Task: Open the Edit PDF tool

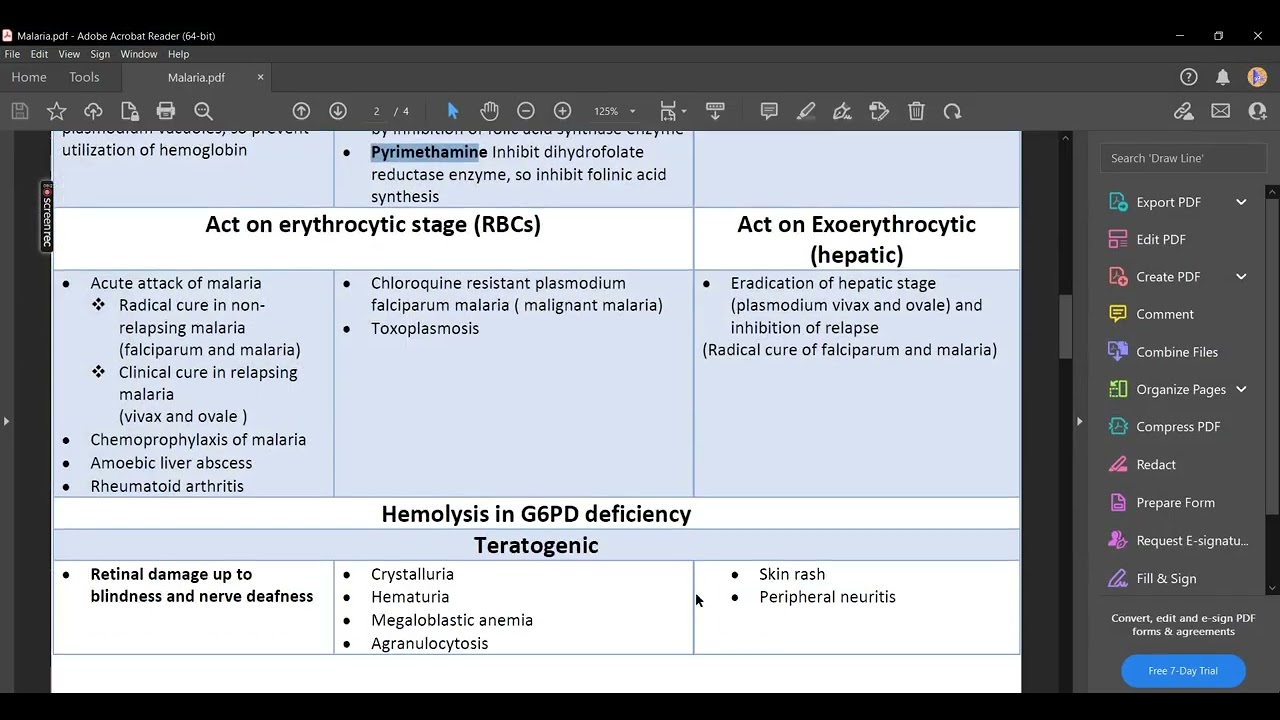Action: click(1161, 239)
